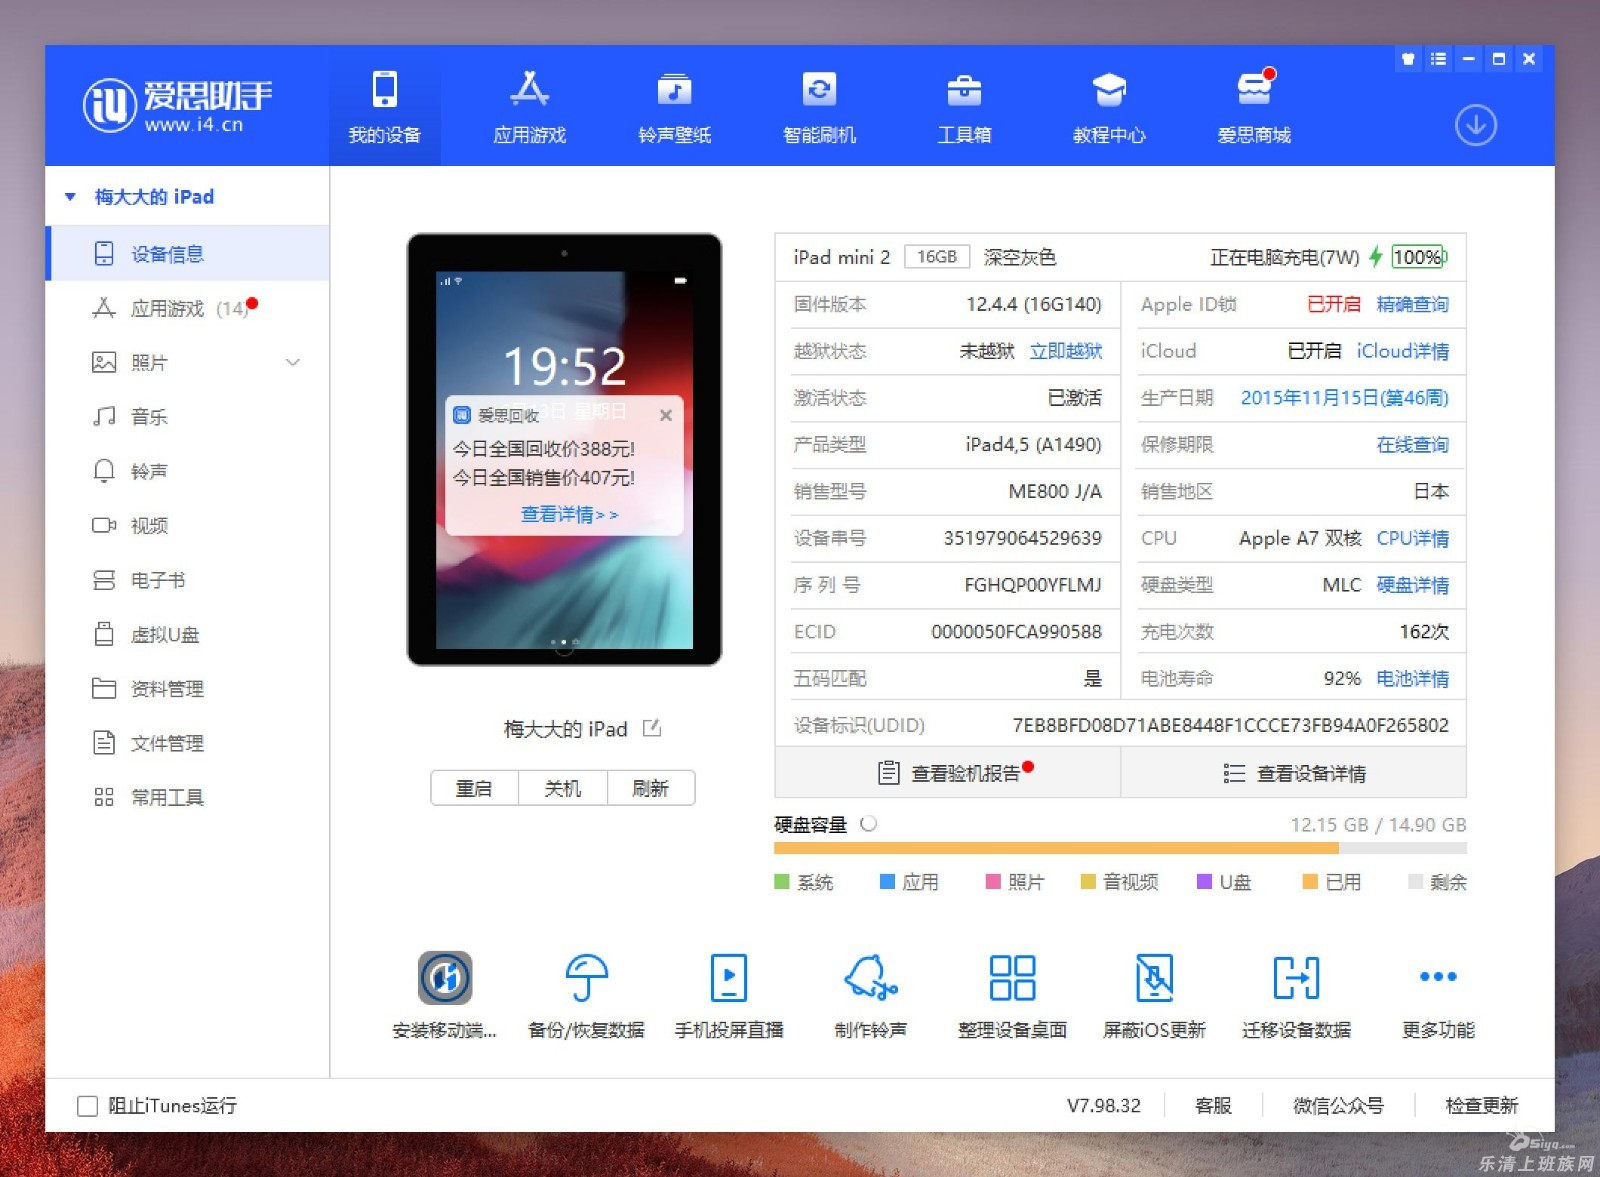The width and height of the screenshot is (1600, 1177).
Task: Click 整理设备桌面 grid icon
Action: pyautogui.click(x=1012, y=977)
